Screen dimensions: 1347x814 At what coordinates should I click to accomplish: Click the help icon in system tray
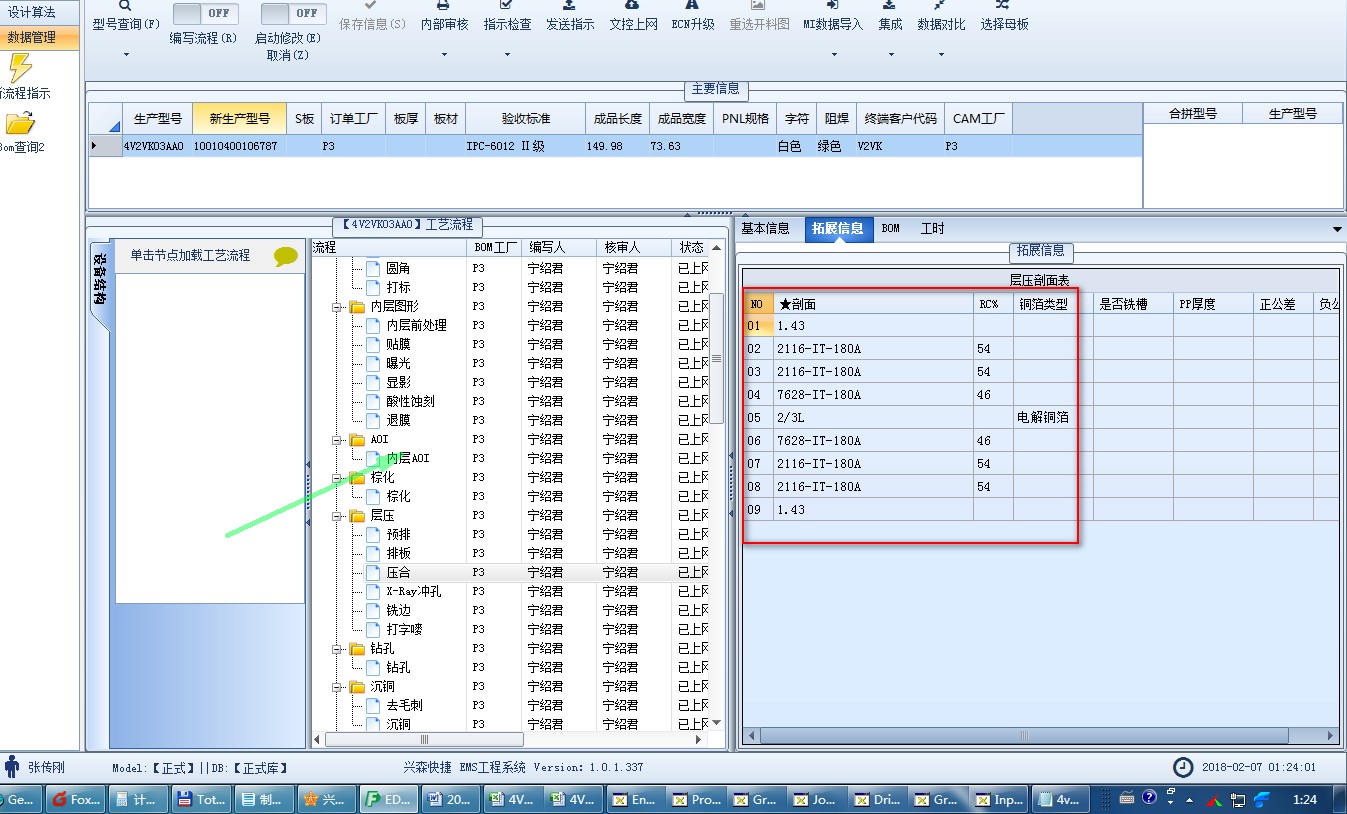(x=1150, y=798)
